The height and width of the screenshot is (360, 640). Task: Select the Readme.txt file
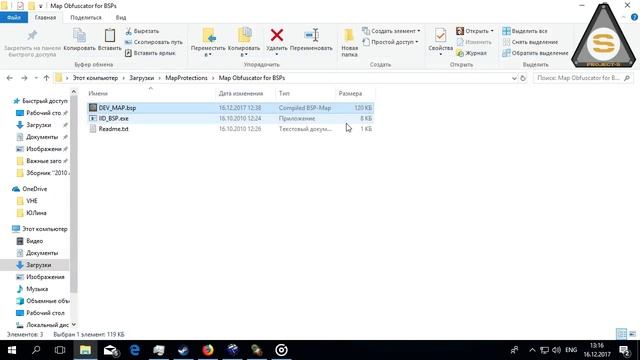click(231, 129)
